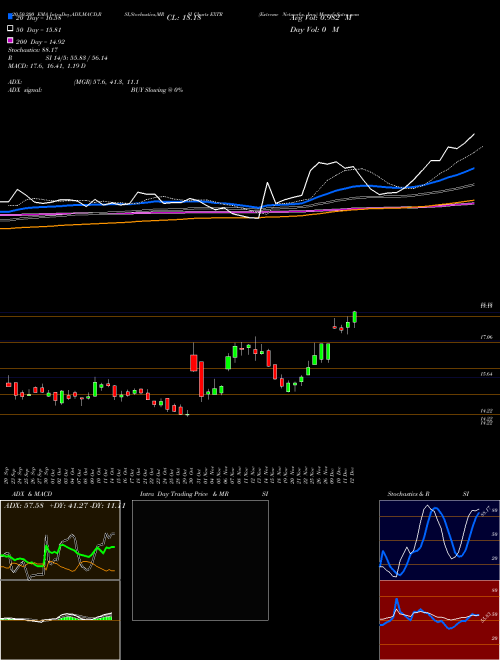Open the ADX indicator chart panel
Screen dimensions: 500x660
pyautogui.click(x=60, y=540)
